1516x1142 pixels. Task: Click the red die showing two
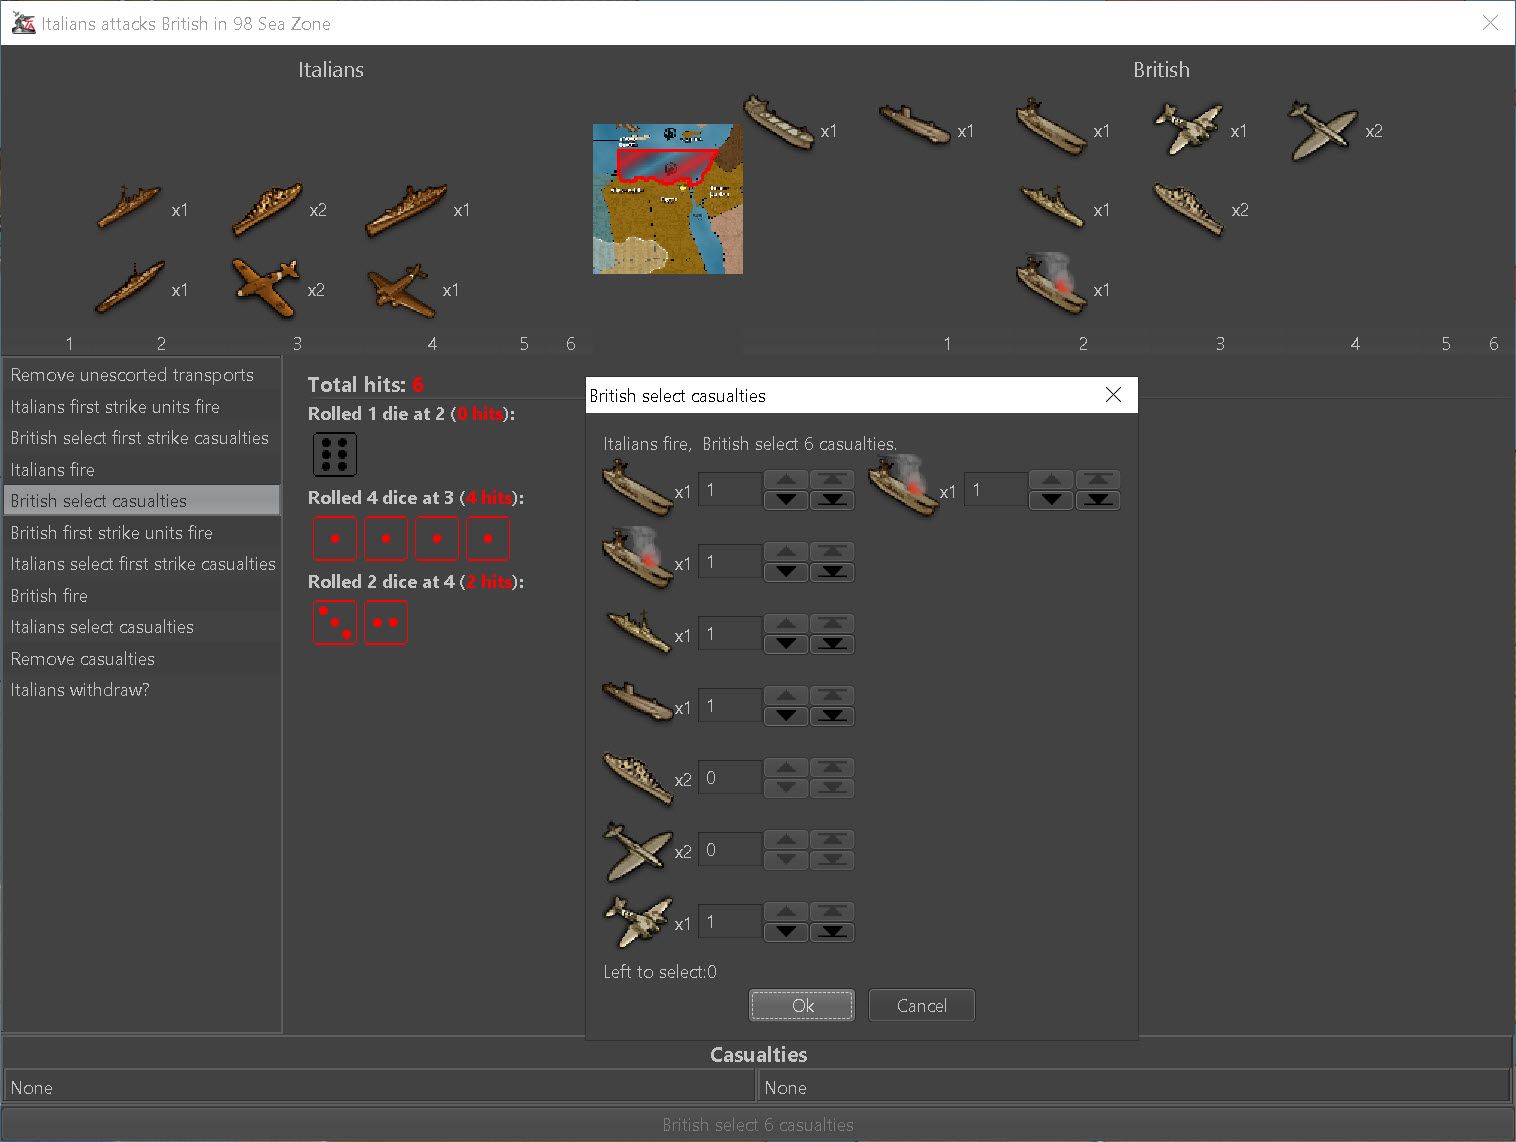tap(386, 622)
